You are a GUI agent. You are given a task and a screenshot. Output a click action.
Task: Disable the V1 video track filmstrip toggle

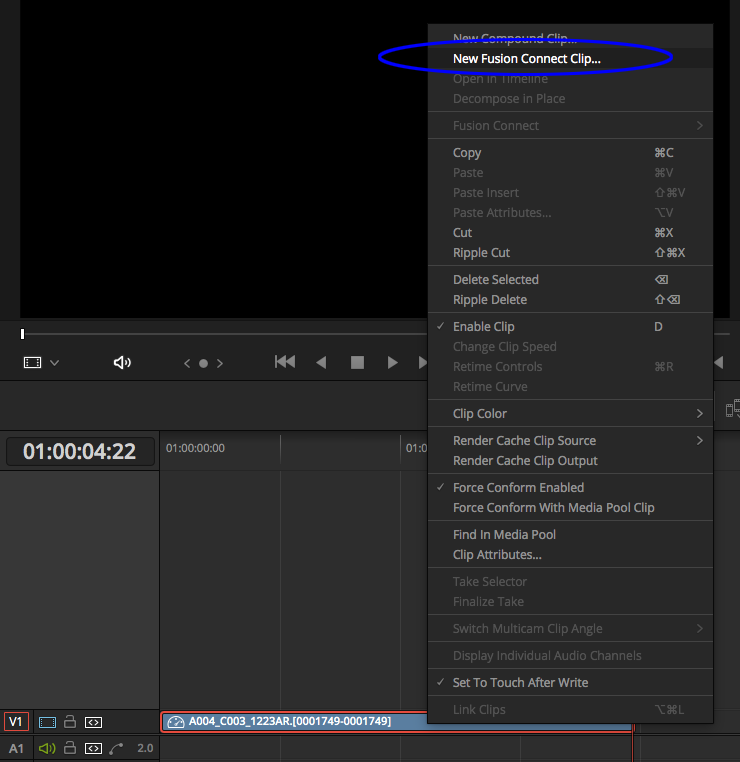(x=47, y=721)
